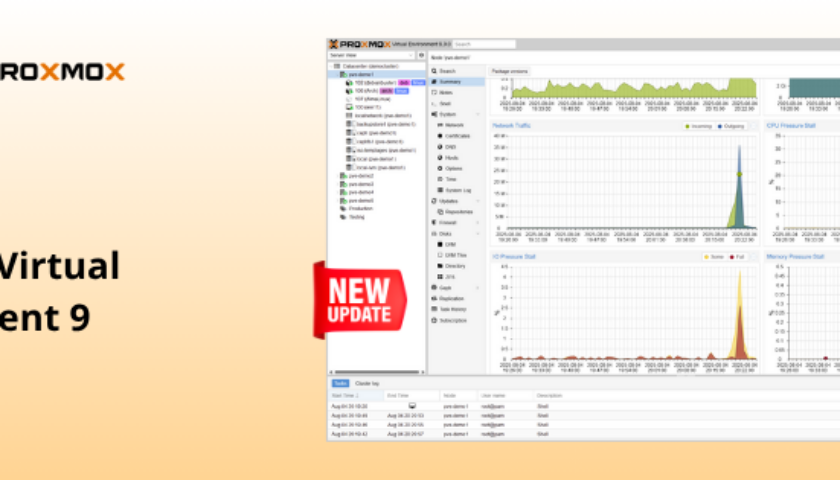Open the Notes icon in node menu
The width and height of the screenshot is (840, 480).
434,93
